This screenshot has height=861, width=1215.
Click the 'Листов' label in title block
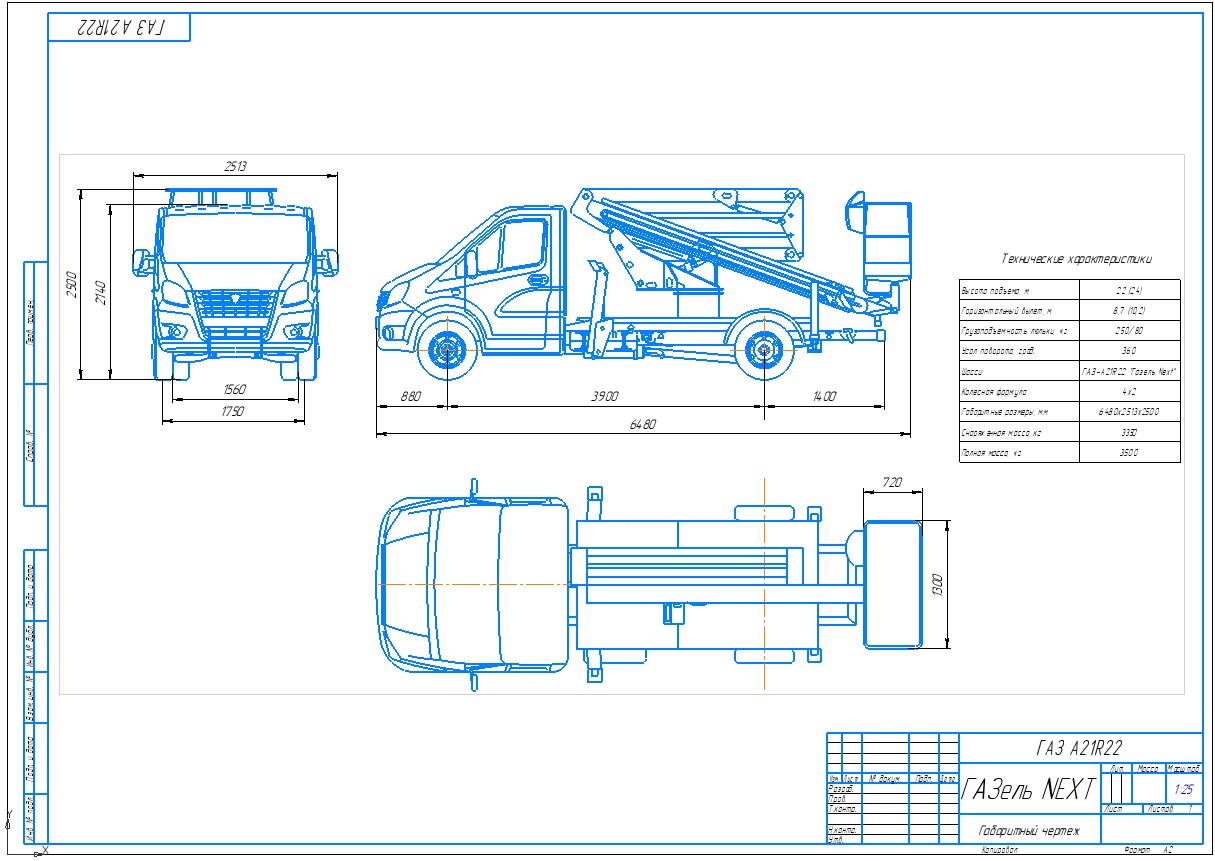point(1161,809)
